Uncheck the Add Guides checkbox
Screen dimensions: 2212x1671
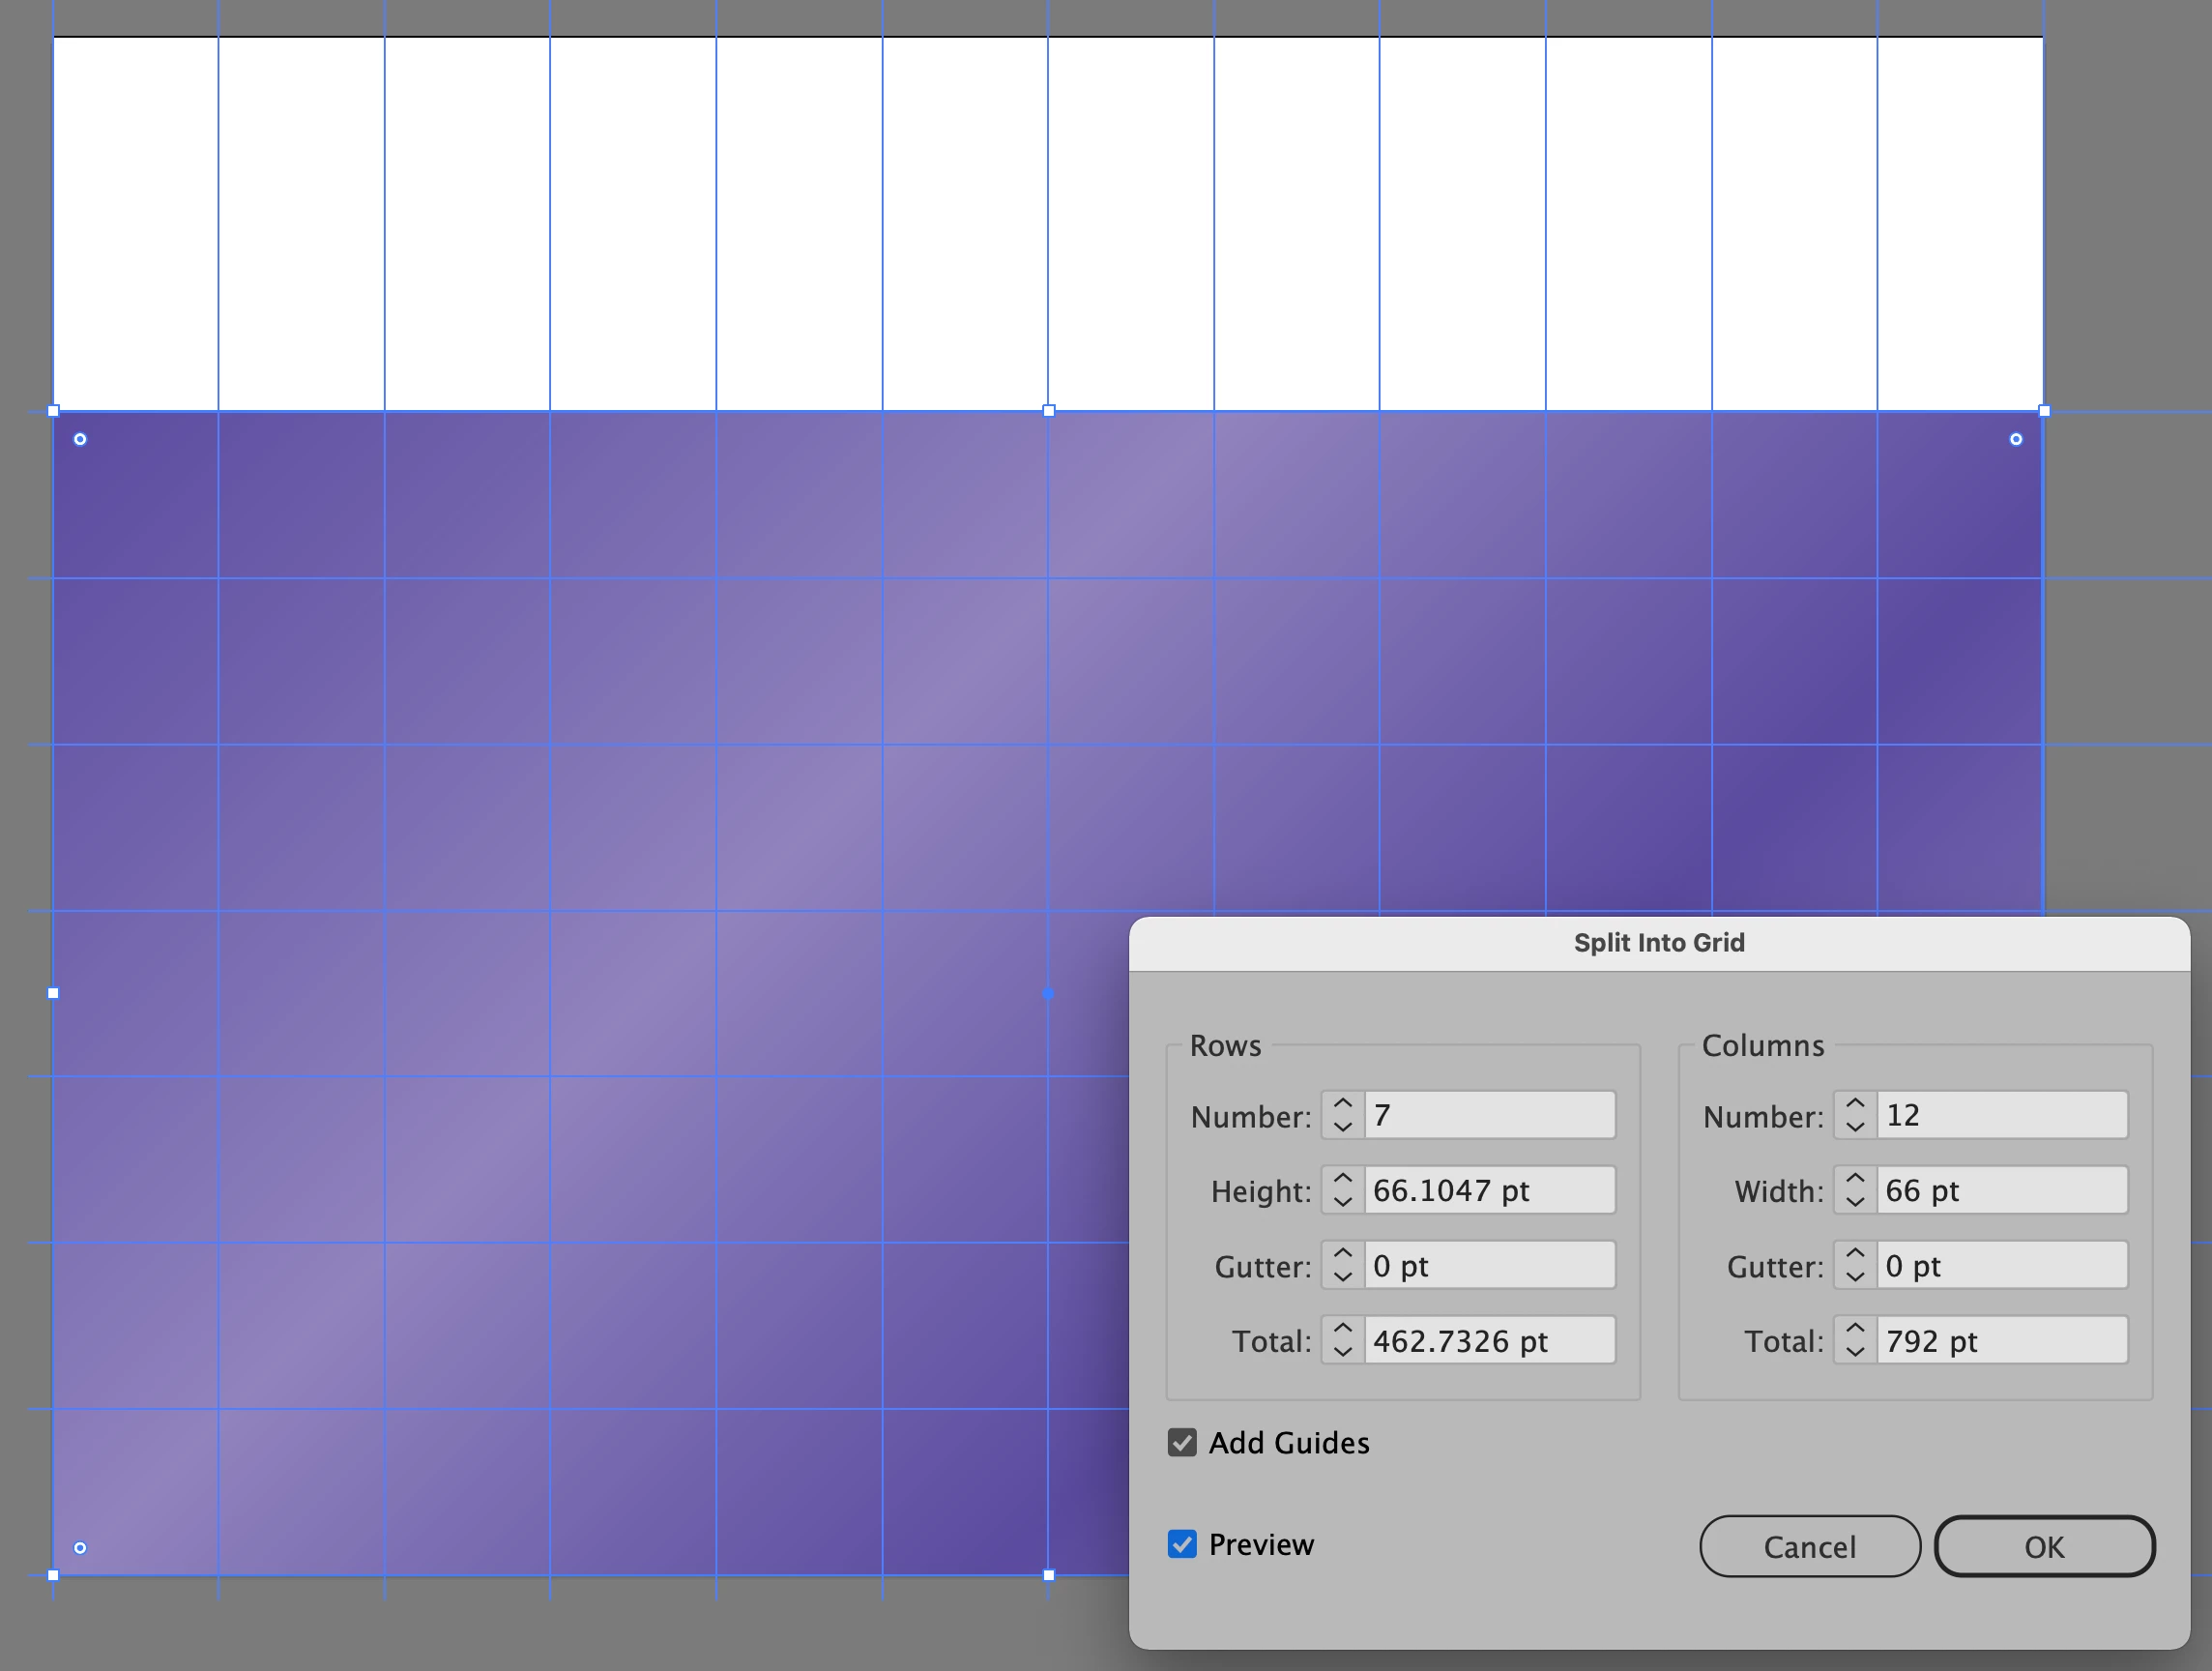coord(1182,1443)
